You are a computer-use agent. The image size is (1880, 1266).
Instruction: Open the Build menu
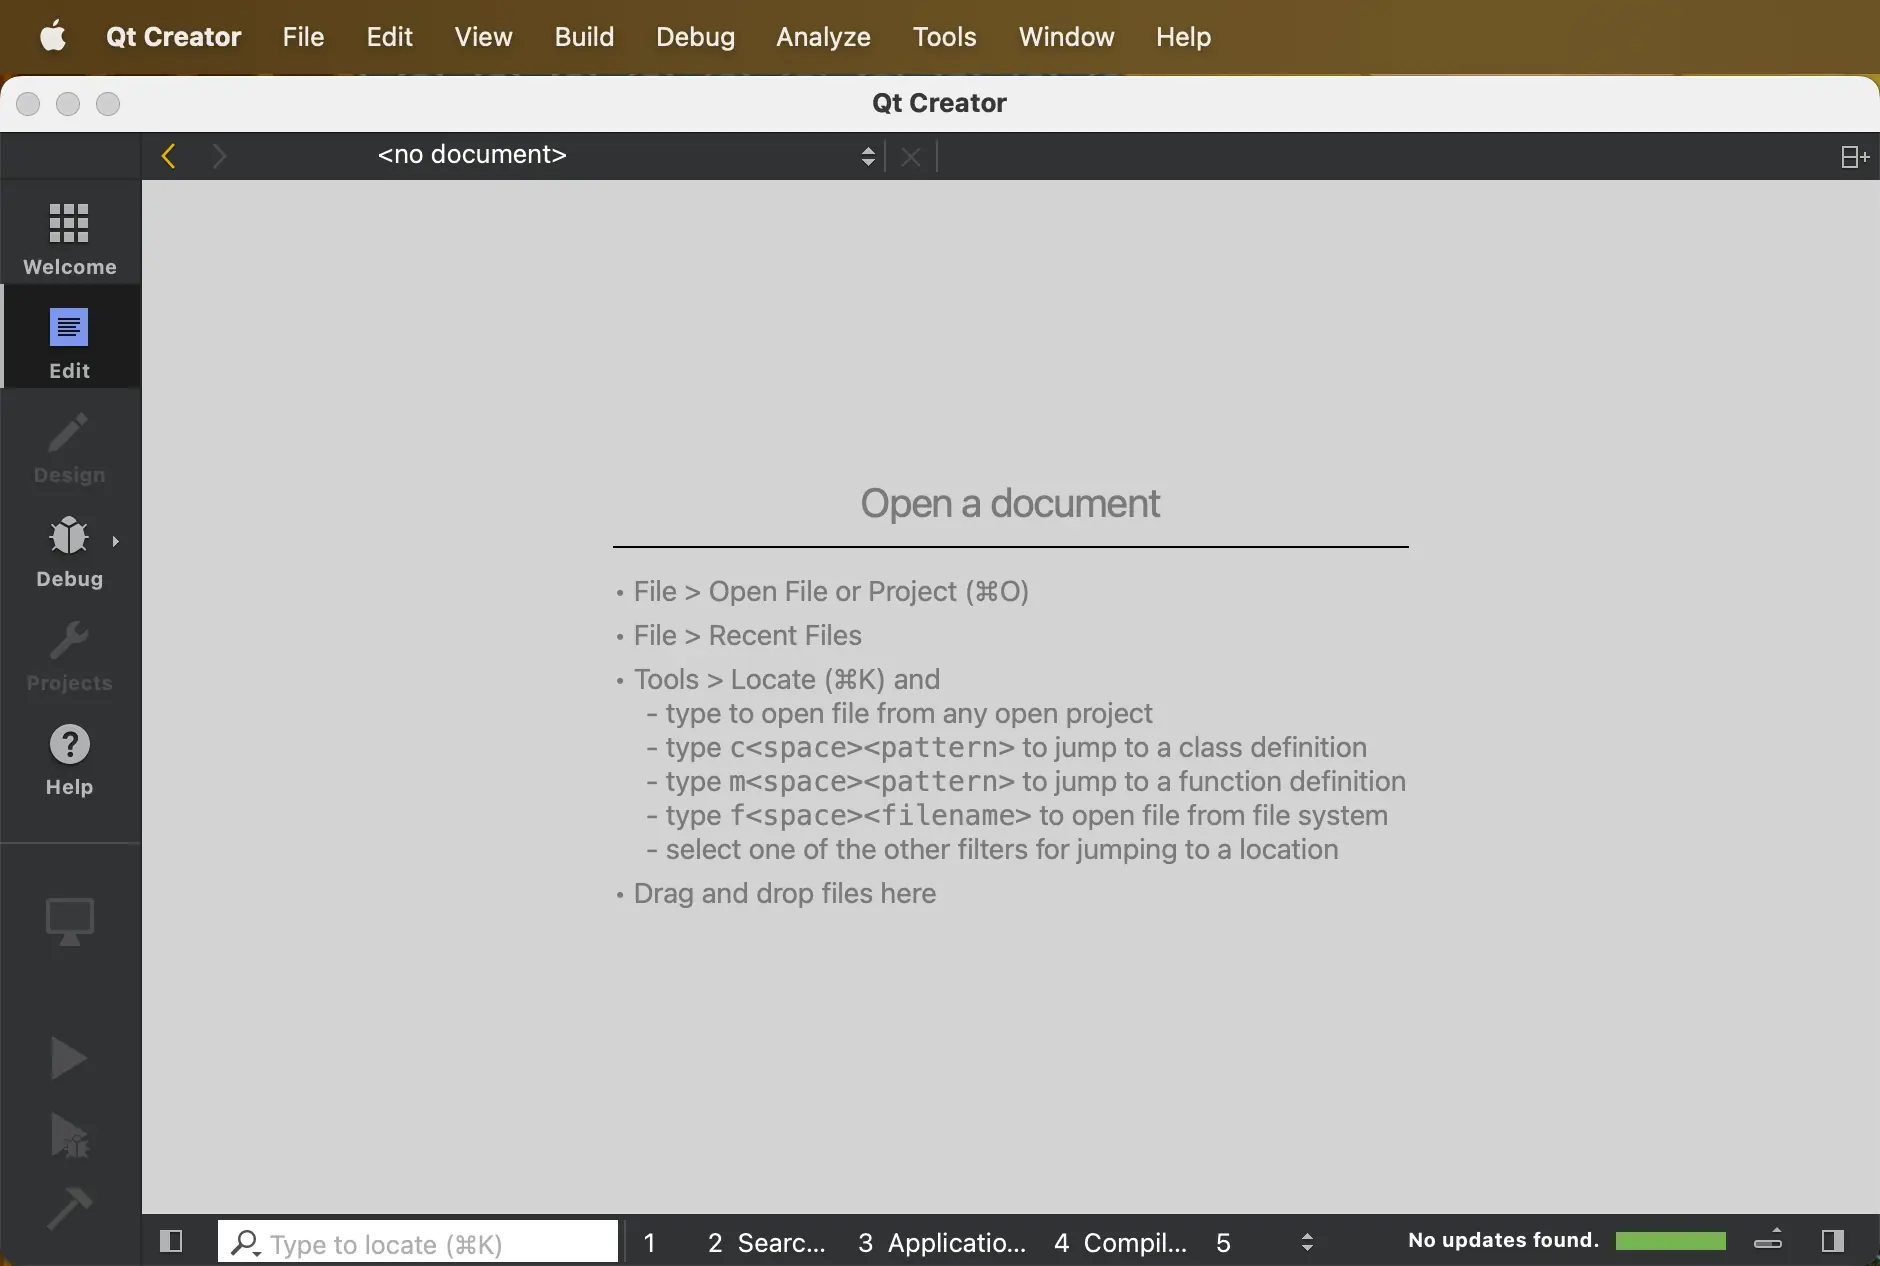pos(584,37)
